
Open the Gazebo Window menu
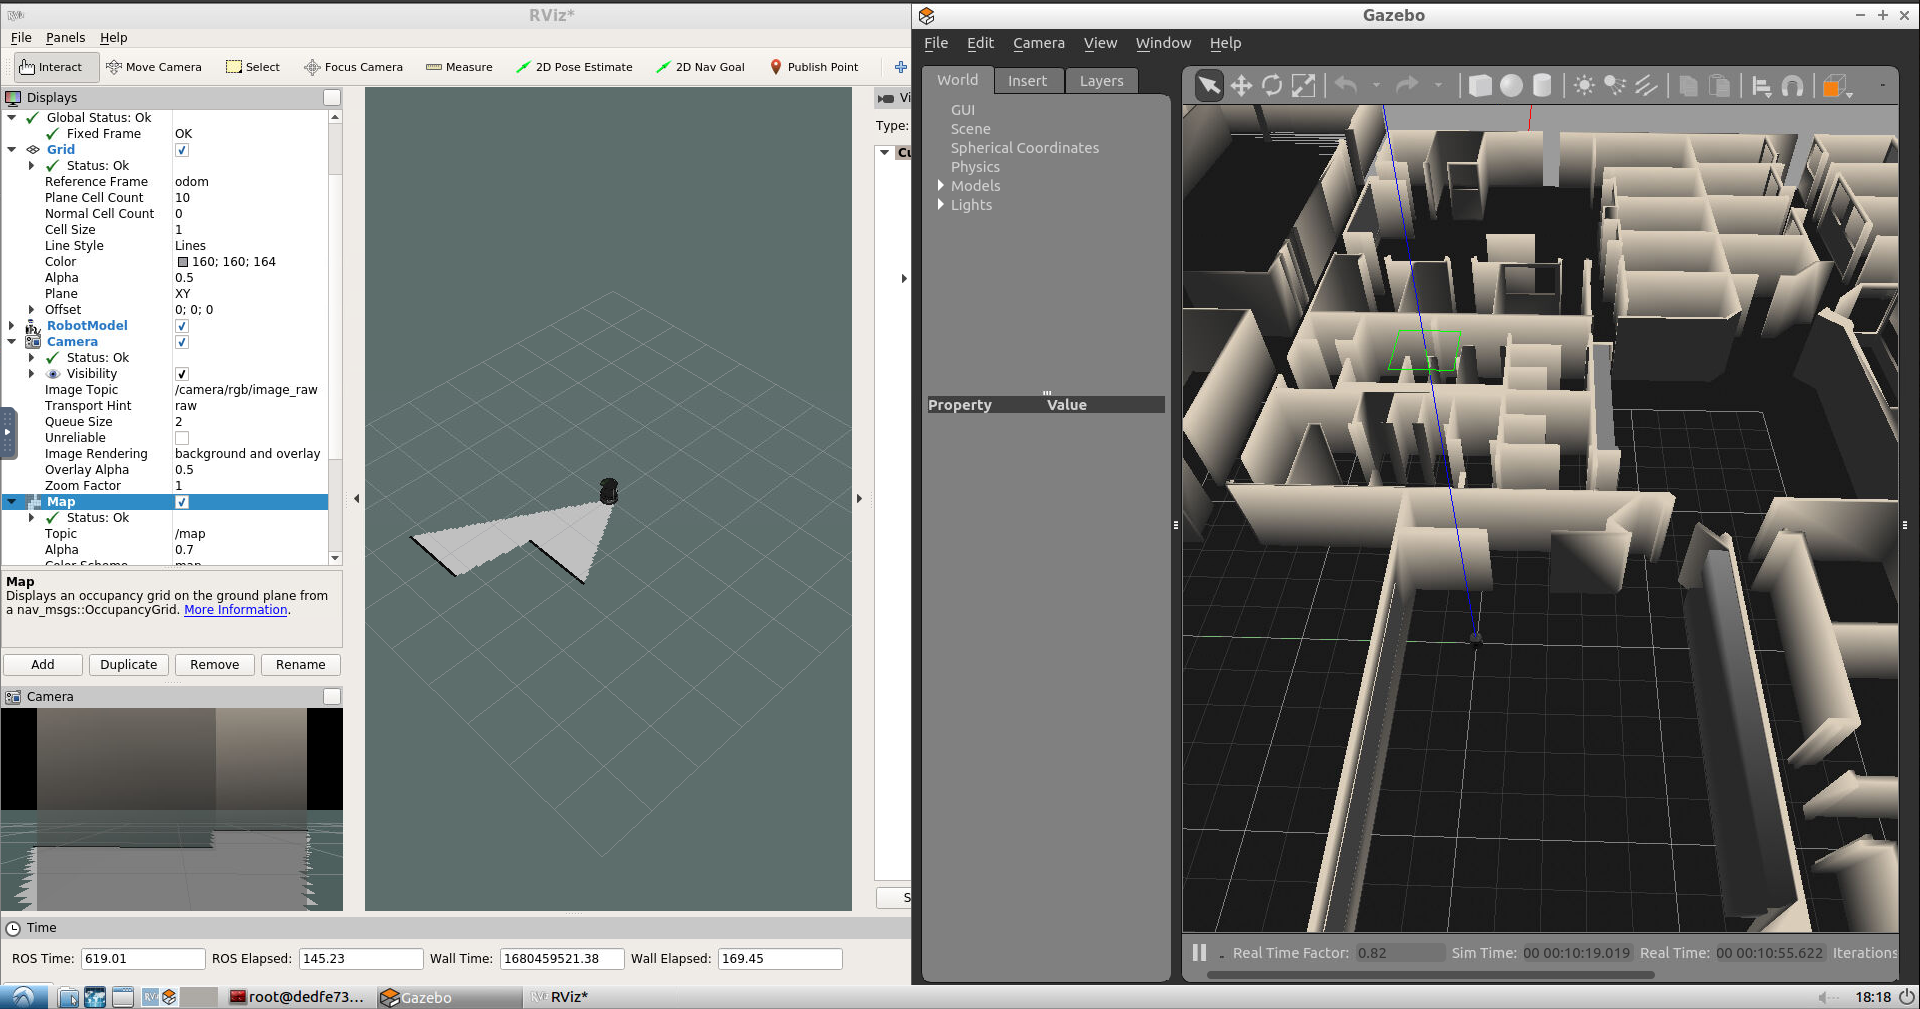click(1163, 43)
